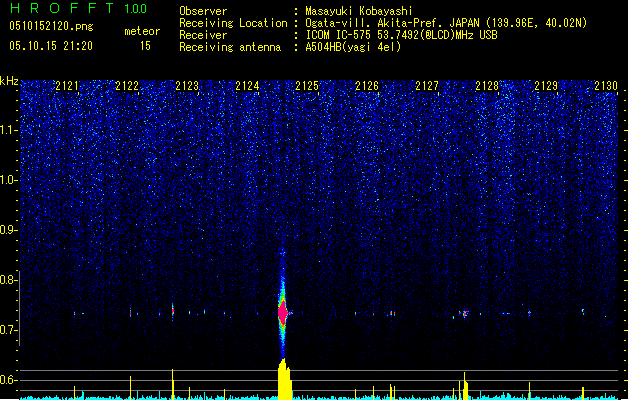Click the meteor count value 15
629x400 pixels.
coord(145,46)
